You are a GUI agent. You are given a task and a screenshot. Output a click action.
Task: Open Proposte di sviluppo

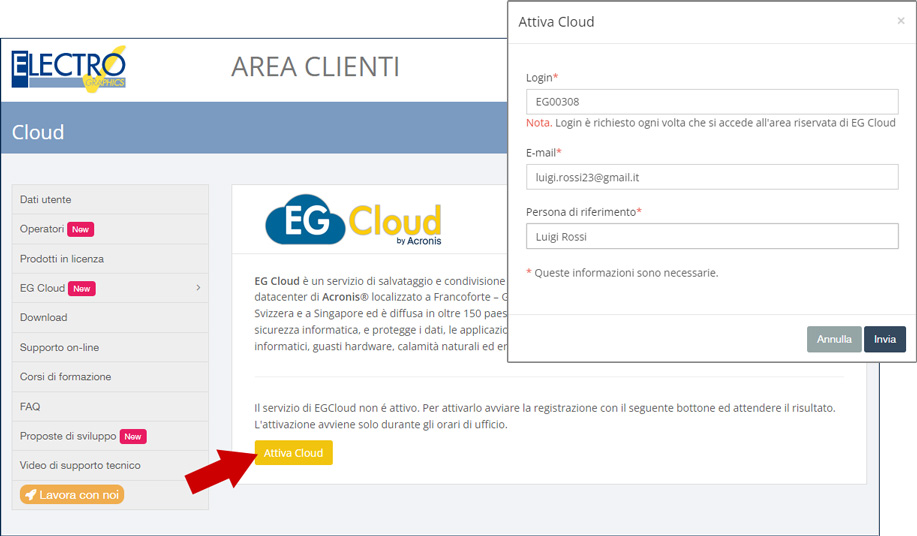coord(110,436)
